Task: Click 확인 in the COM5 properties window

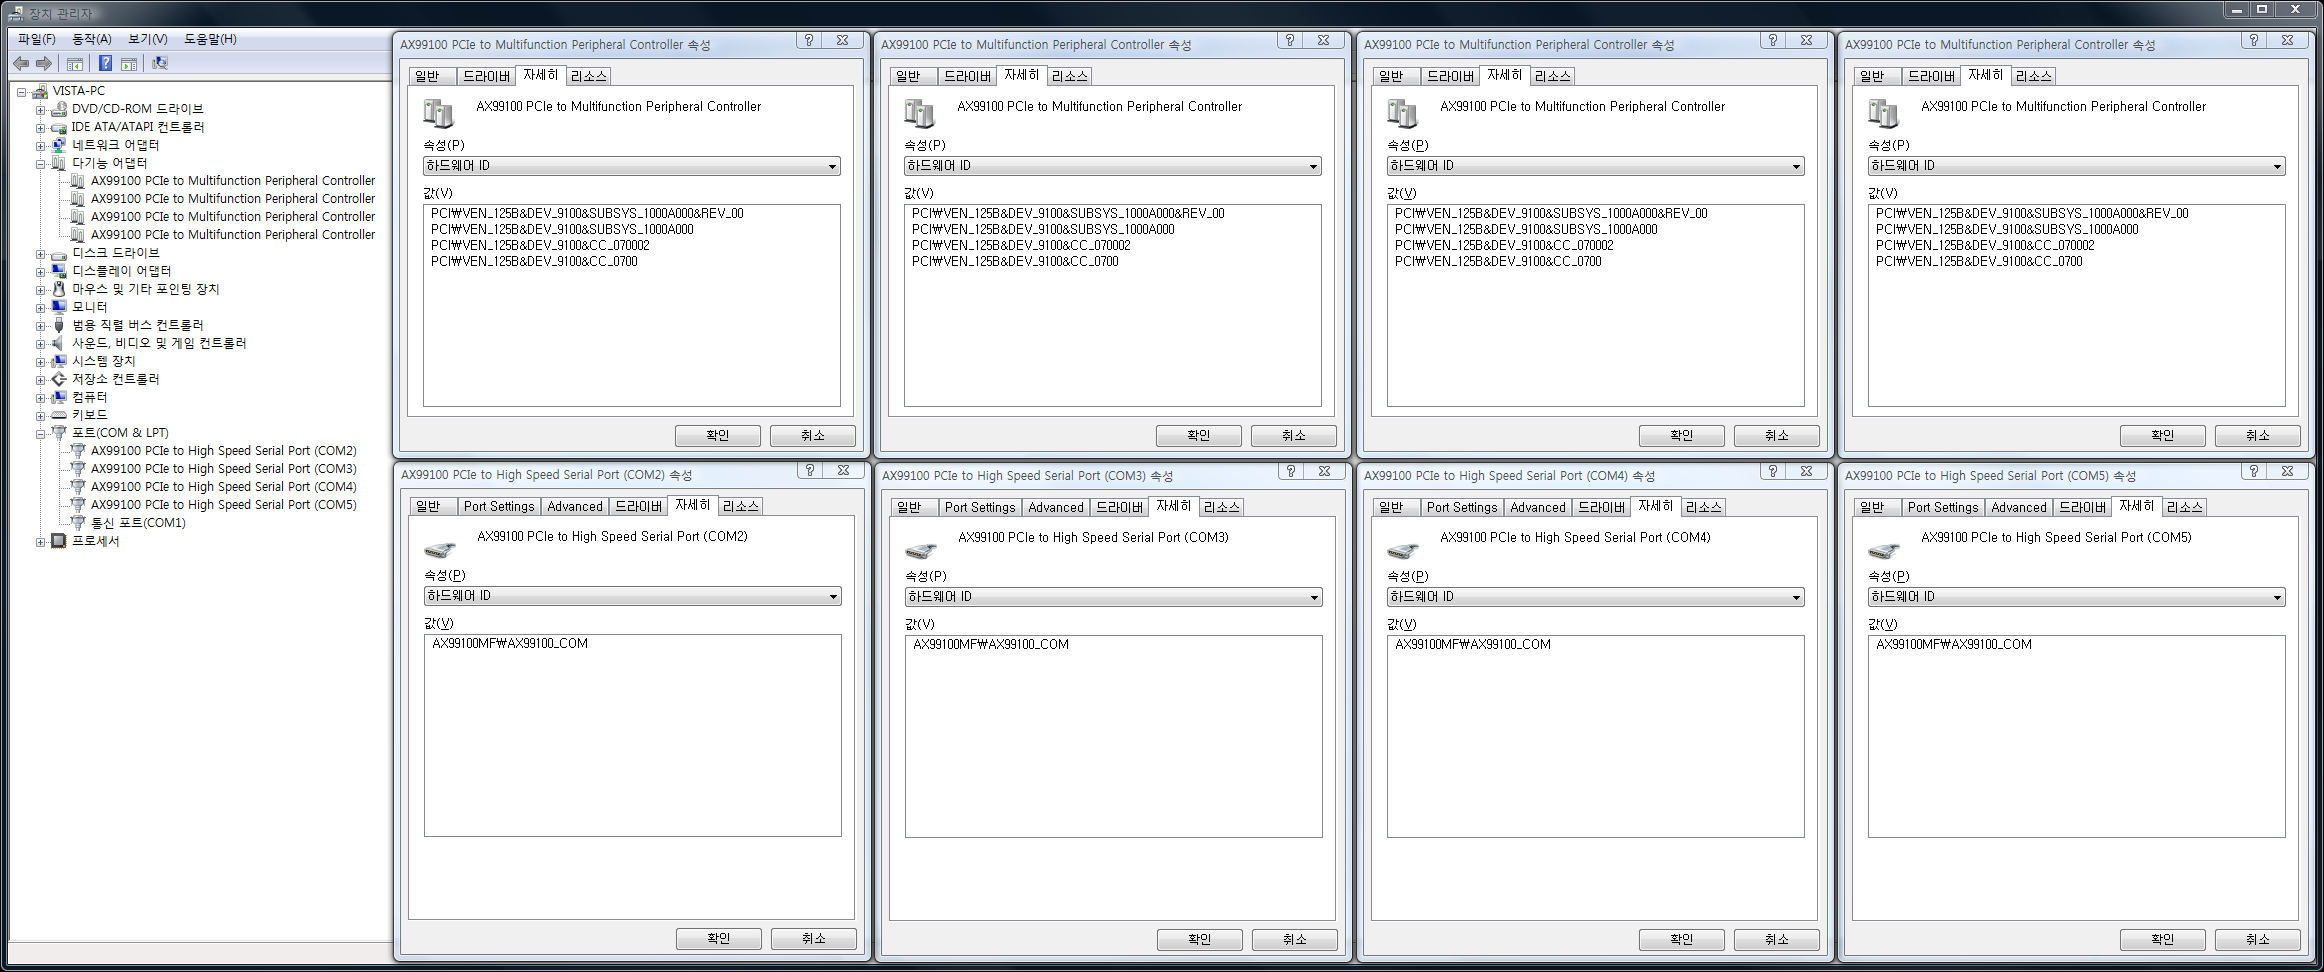Action: [x=2162, y=940]
